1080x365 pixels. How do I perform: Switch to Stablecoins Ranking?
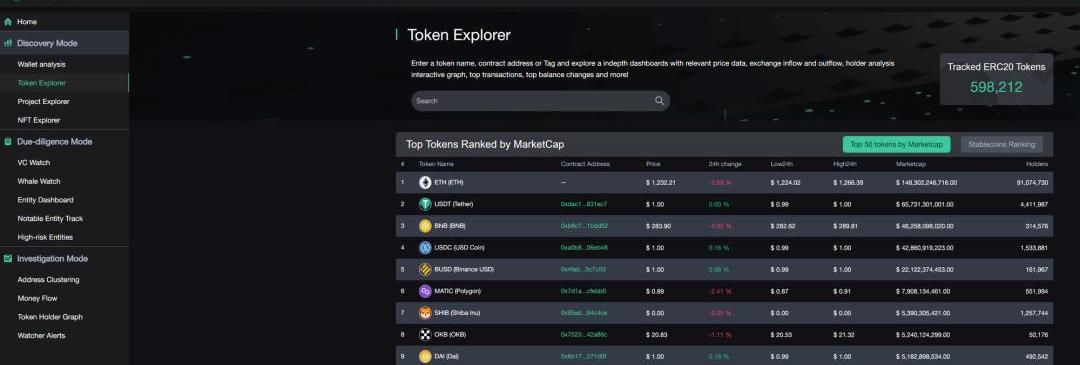click(x=1001, y=145)
